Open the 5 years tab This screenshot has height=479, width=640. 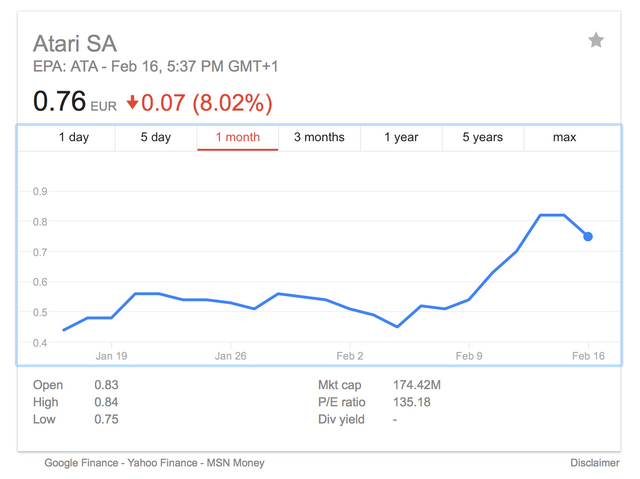(482, 137)
